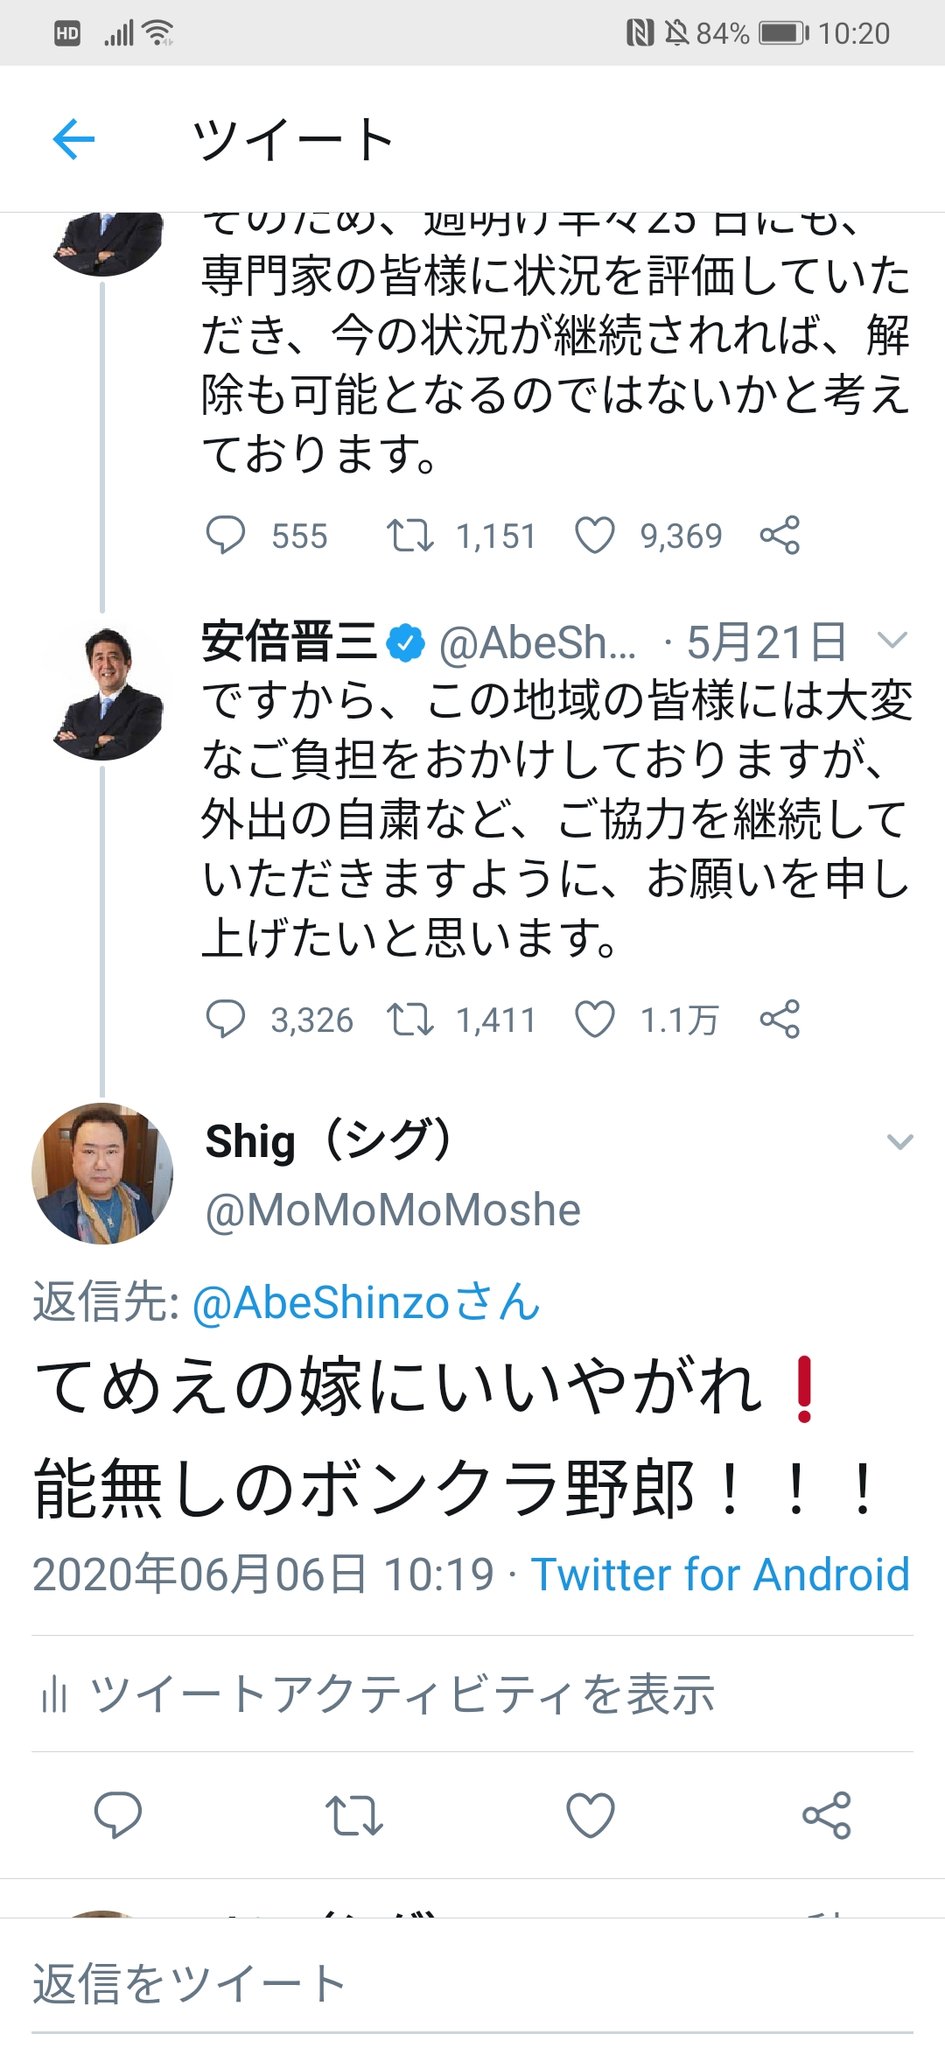Share the tweet with 9,369 likes
The image size is (945, 2048).
780,535
